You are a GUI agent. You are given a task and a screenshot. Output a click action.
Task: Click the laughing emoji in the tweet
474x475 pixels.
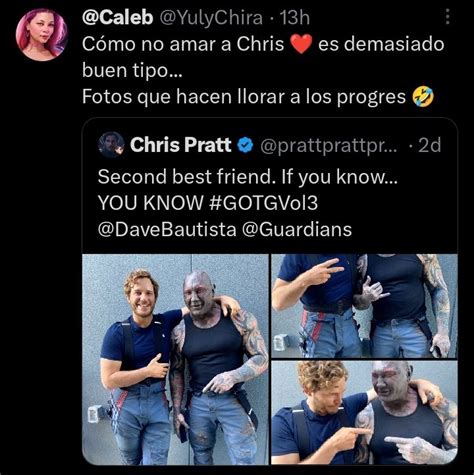(x=423, y=97)
